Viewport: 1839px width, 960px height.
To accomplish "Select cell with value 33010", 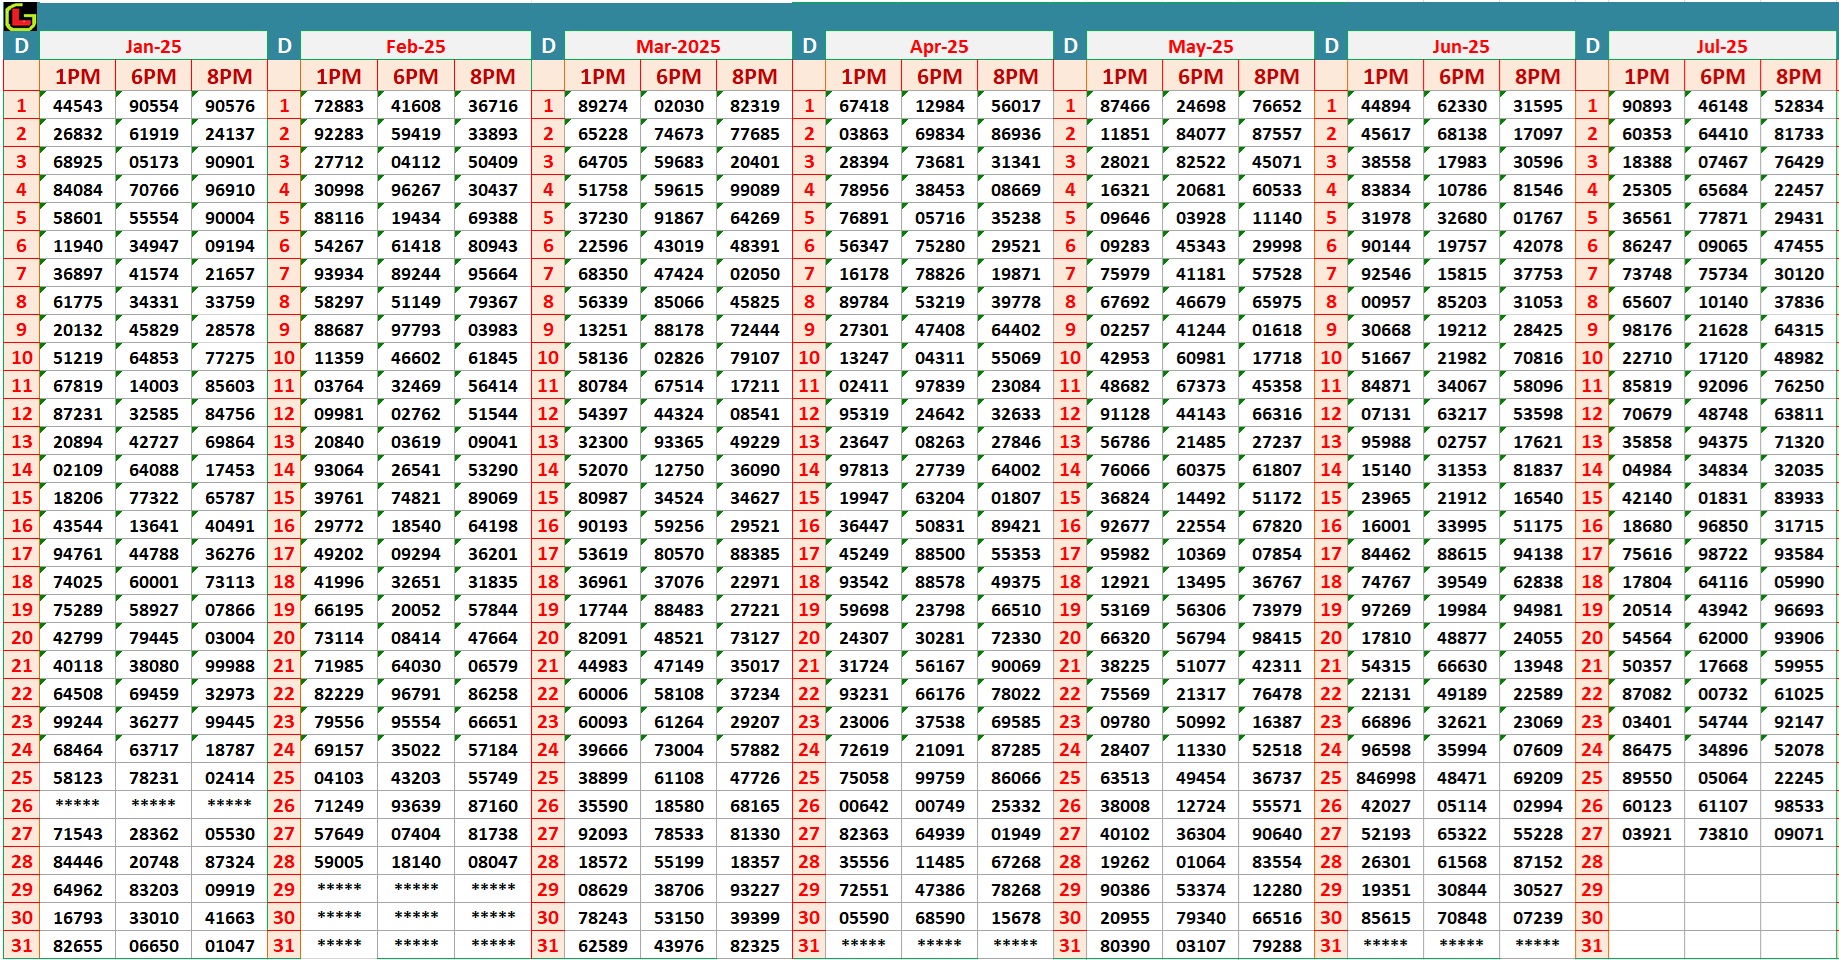I will point(154,918).
